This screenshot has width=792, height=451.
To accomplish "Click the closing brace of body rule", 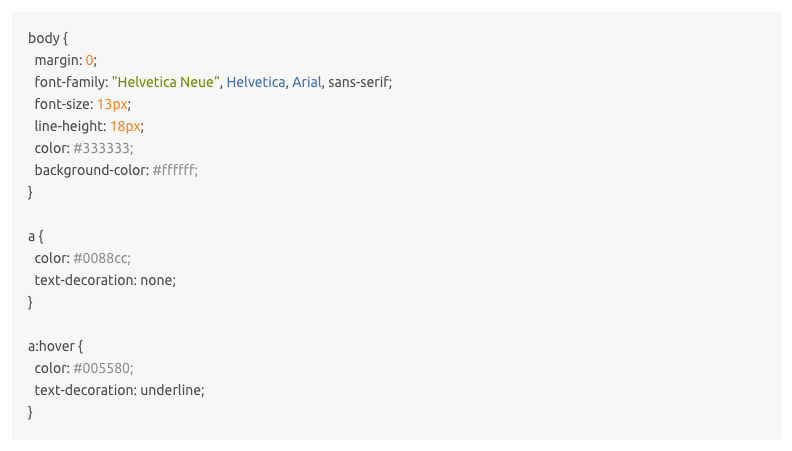I will [x=30, y=192].
